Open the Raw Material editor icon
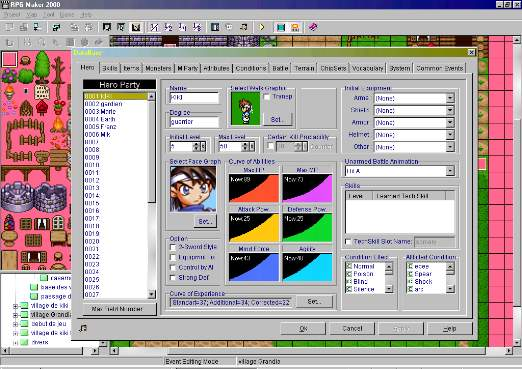Viewport: 522px width, 369px height. pos(229,27)
